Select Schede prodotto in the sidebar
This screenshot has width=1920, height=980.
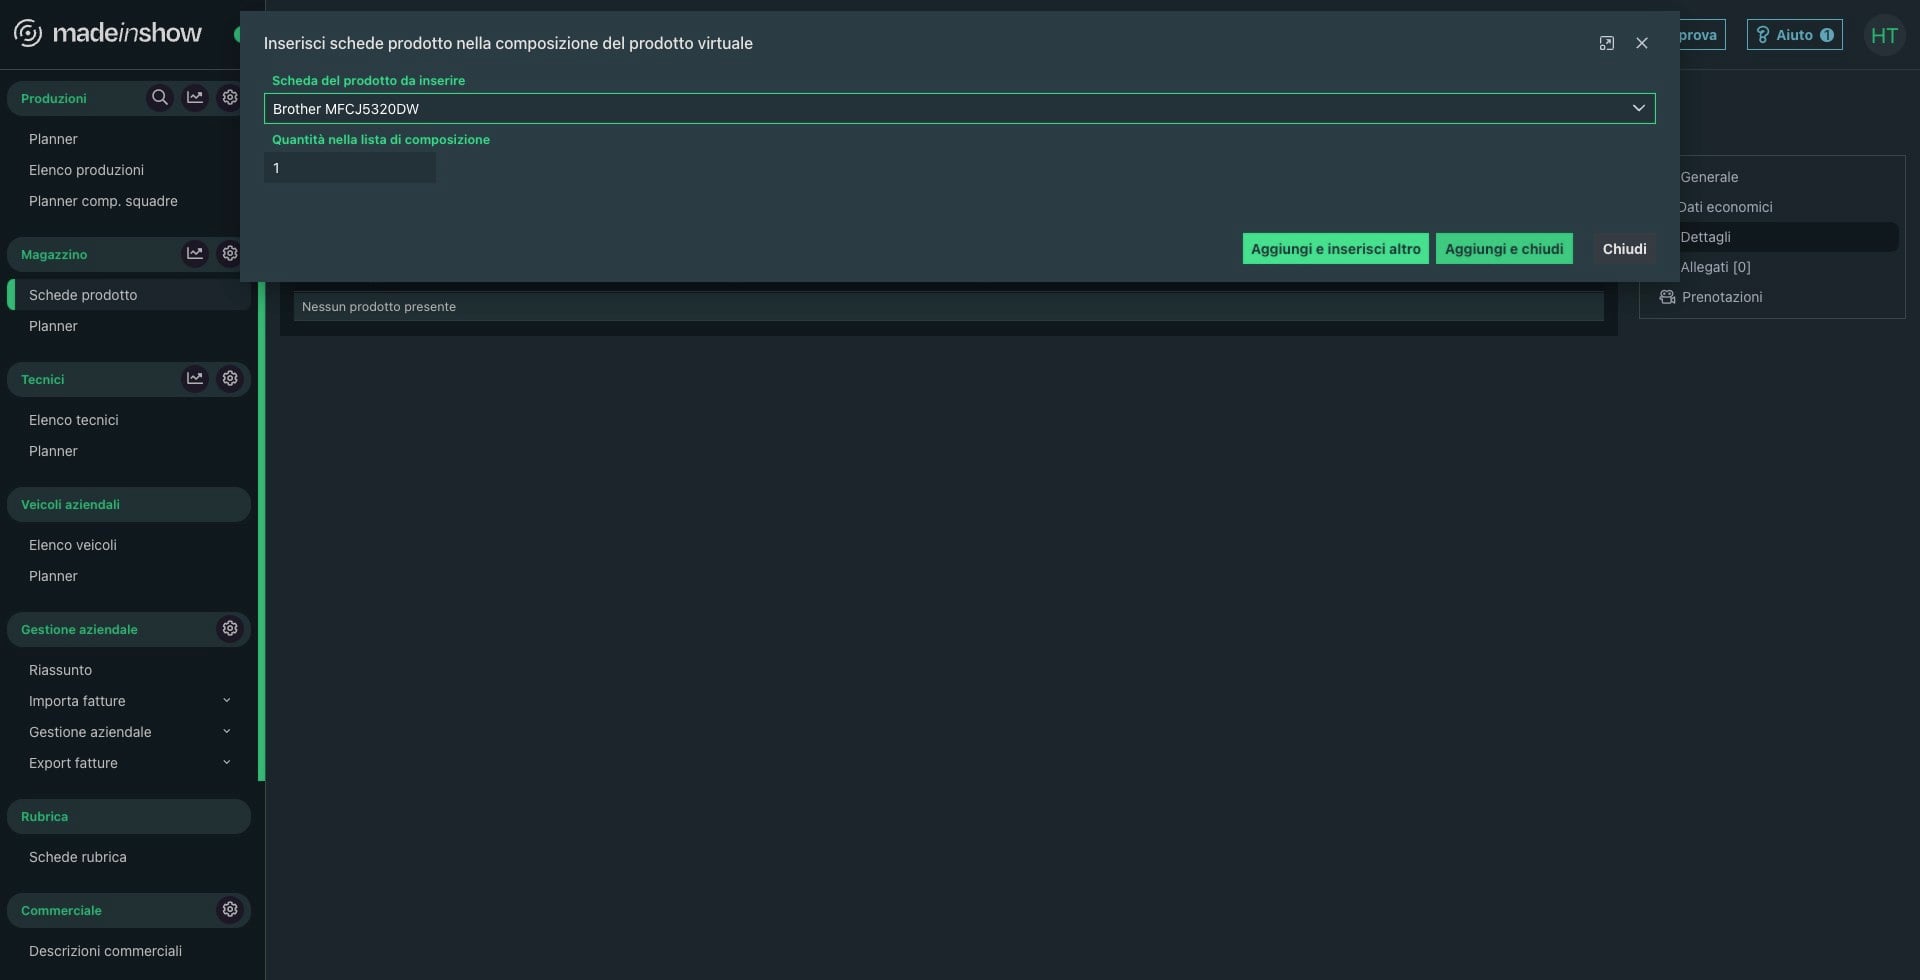pos(130,295)
